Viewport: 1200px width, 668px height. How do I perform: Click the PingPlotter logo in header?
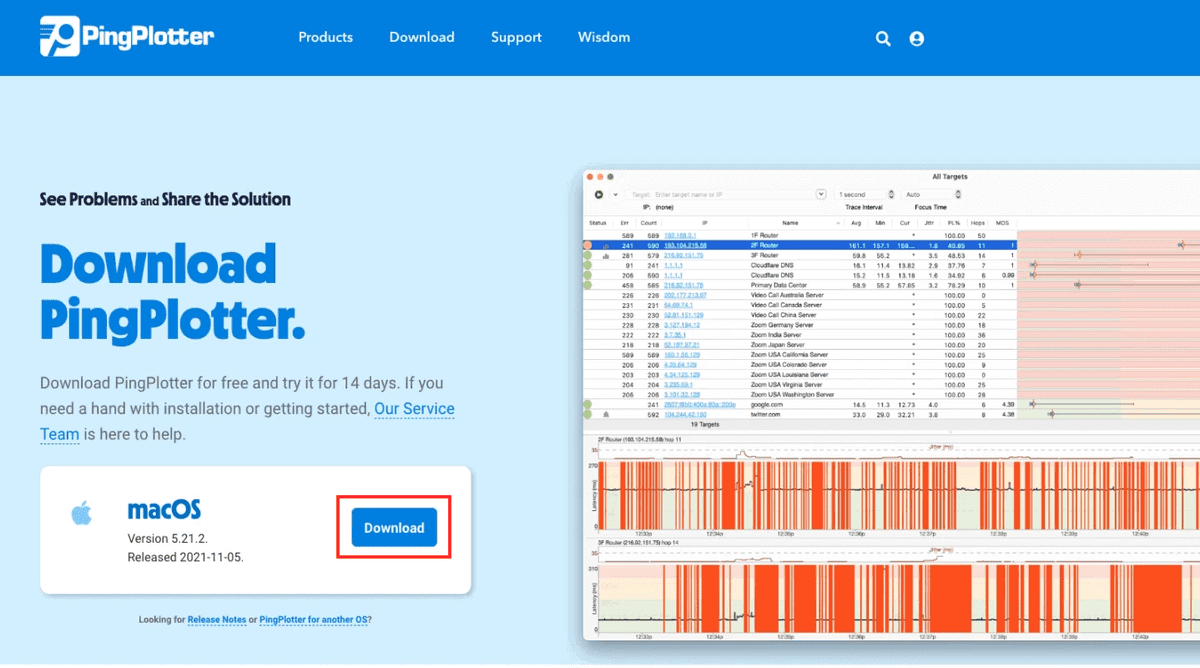click(126, 37)
